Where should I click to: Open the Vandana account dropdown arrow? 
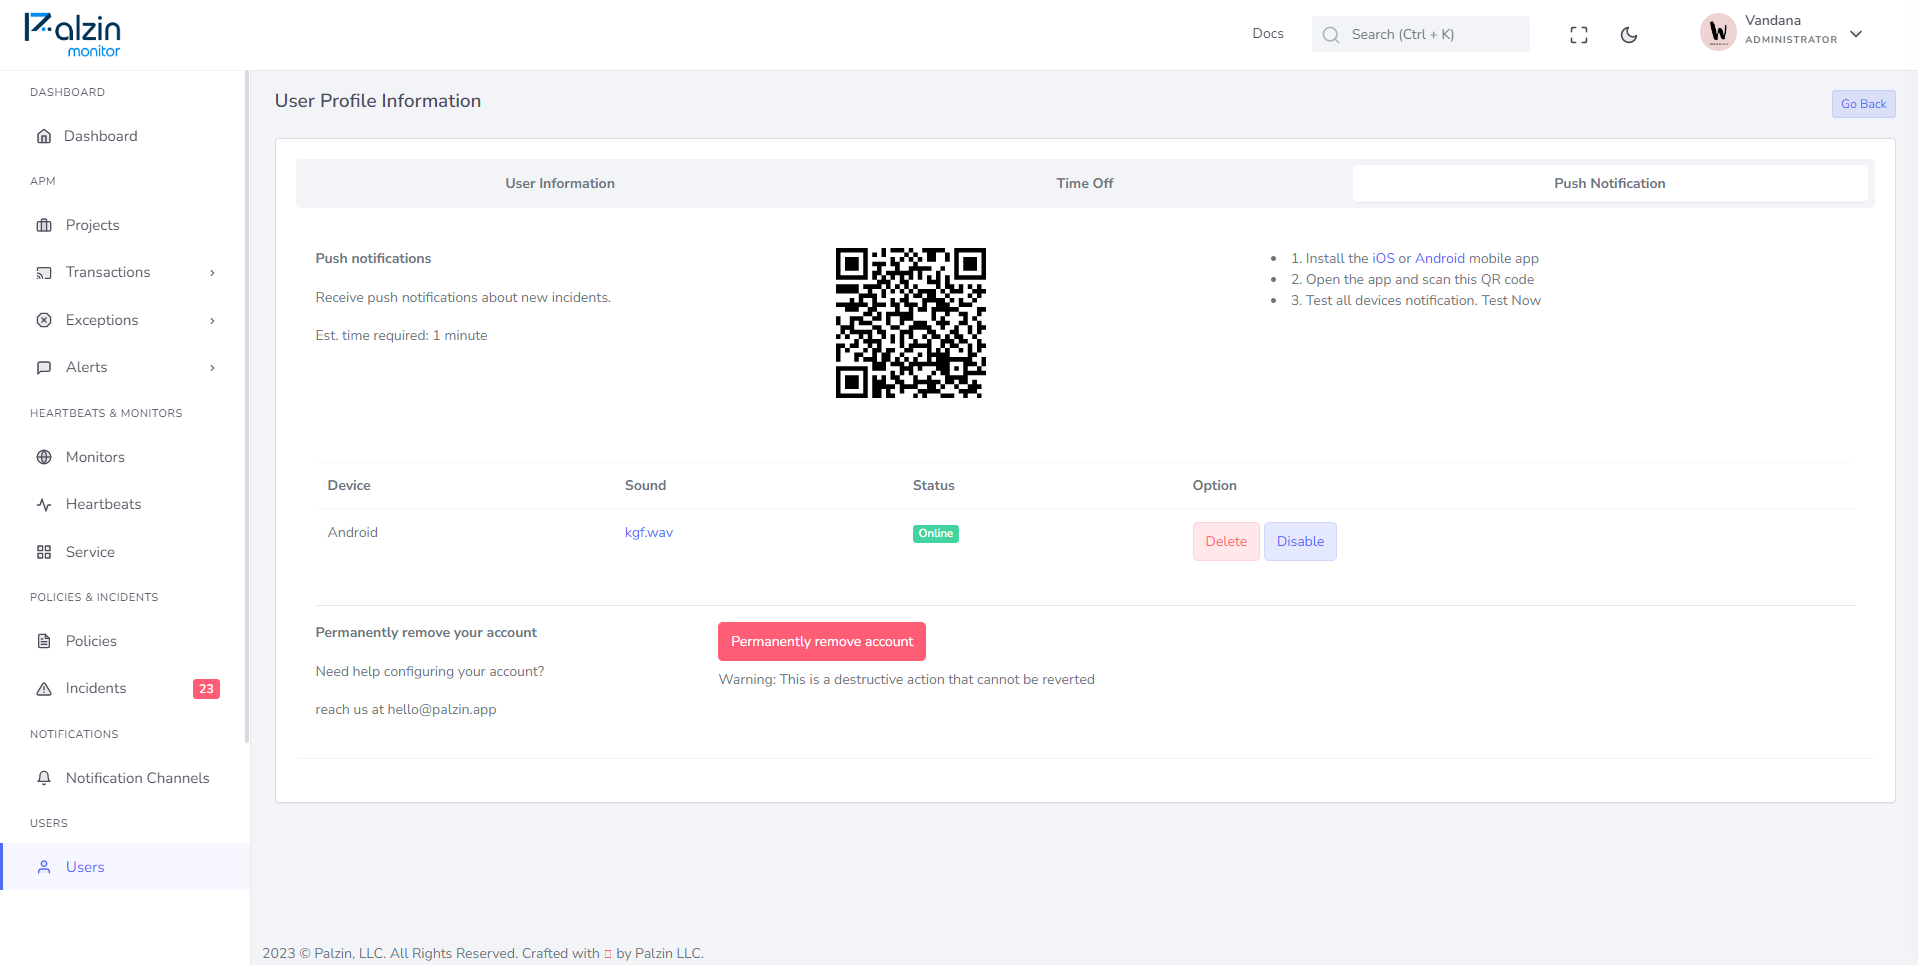pyautogui.click(x=1856, y=34)
